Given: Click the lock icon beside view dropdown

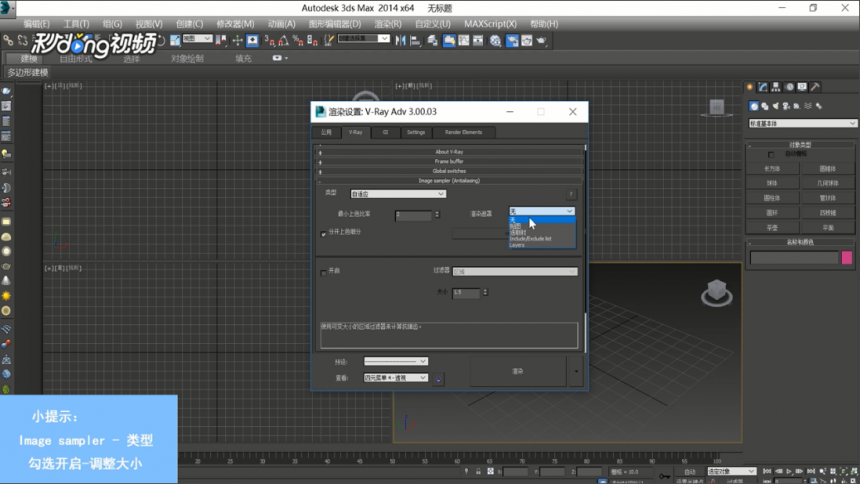Looking at the screenshot, I should [x=438, y=378].
